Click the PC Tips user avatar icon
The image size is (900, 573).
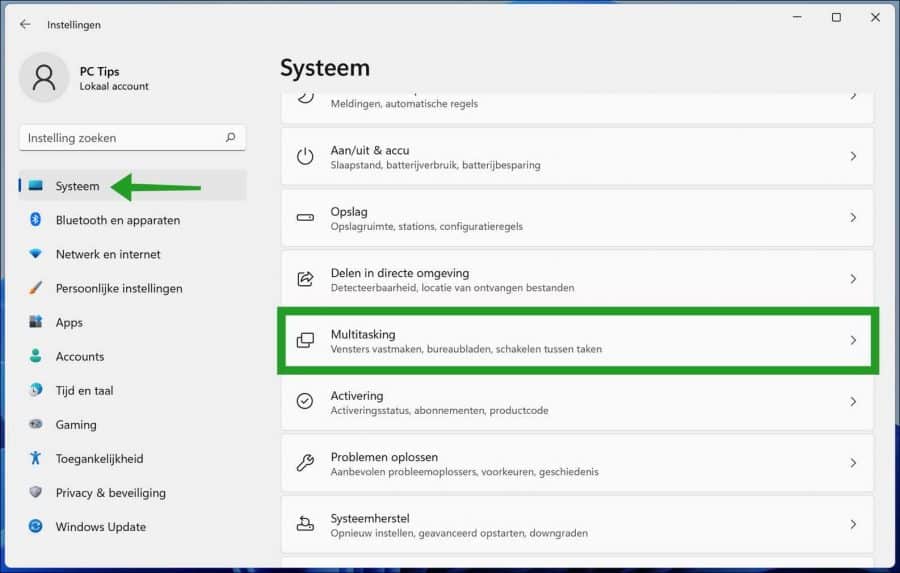(44, 78)
